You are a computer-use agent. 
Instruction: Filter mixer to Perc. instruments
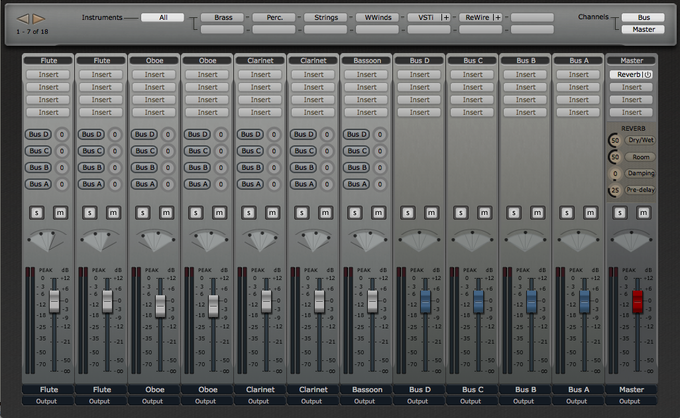coord(274,17)
